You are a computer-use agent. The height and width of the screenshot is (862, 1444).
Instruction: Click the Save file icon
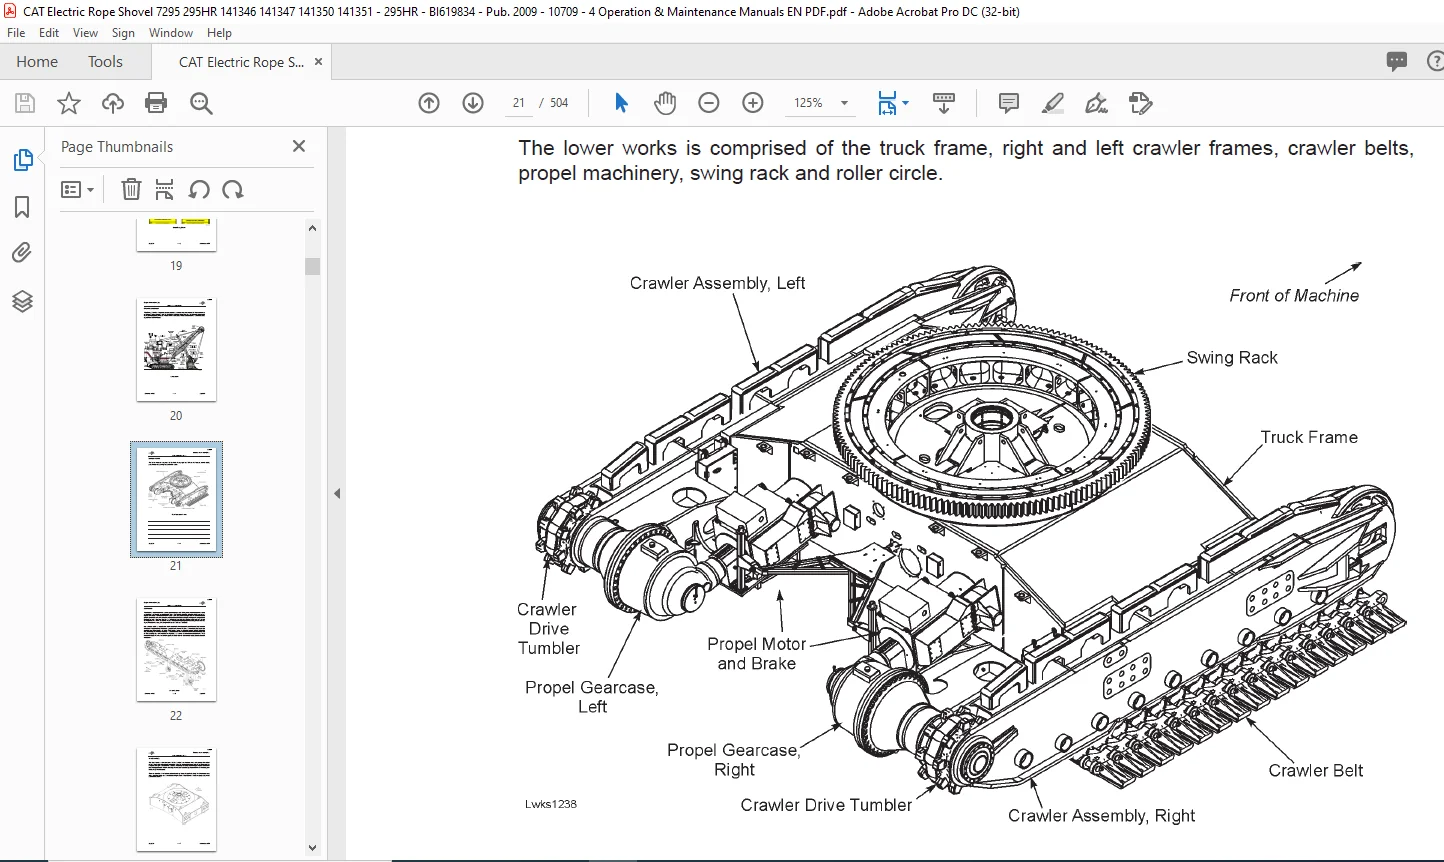(x=25, y=103)
